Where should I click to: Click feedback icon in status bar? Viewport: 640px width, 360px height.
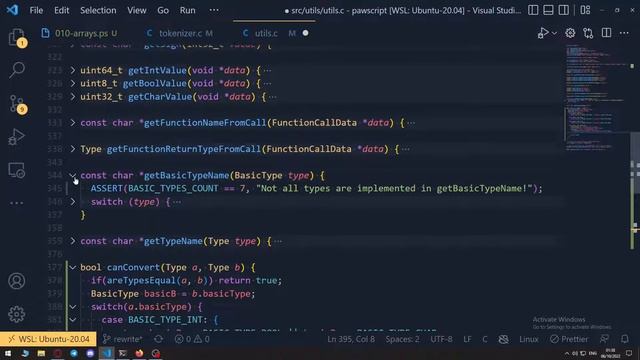tap(604, 339)
